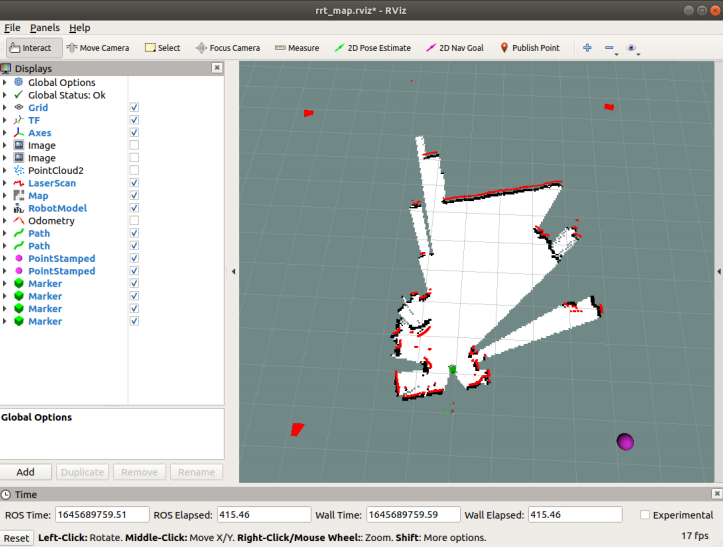Open the Panels menu
The height and width of the screenshot is (547, 723).
point(44,28)
